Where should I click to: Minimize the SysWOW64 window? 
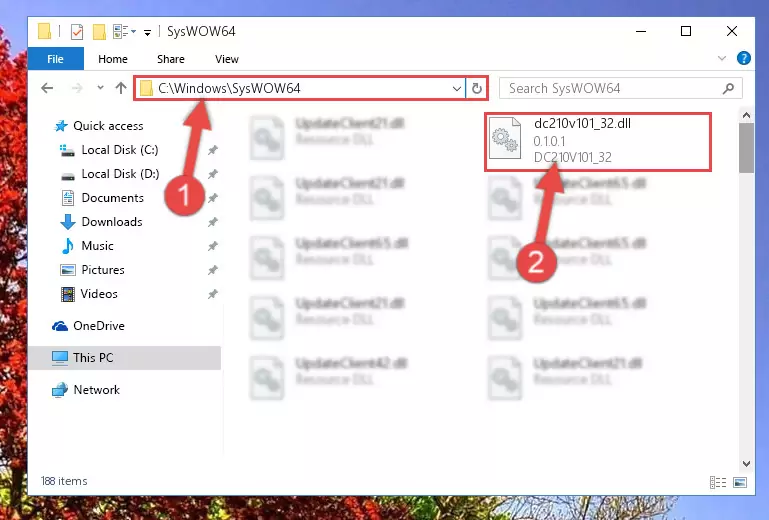click(641, 31)
